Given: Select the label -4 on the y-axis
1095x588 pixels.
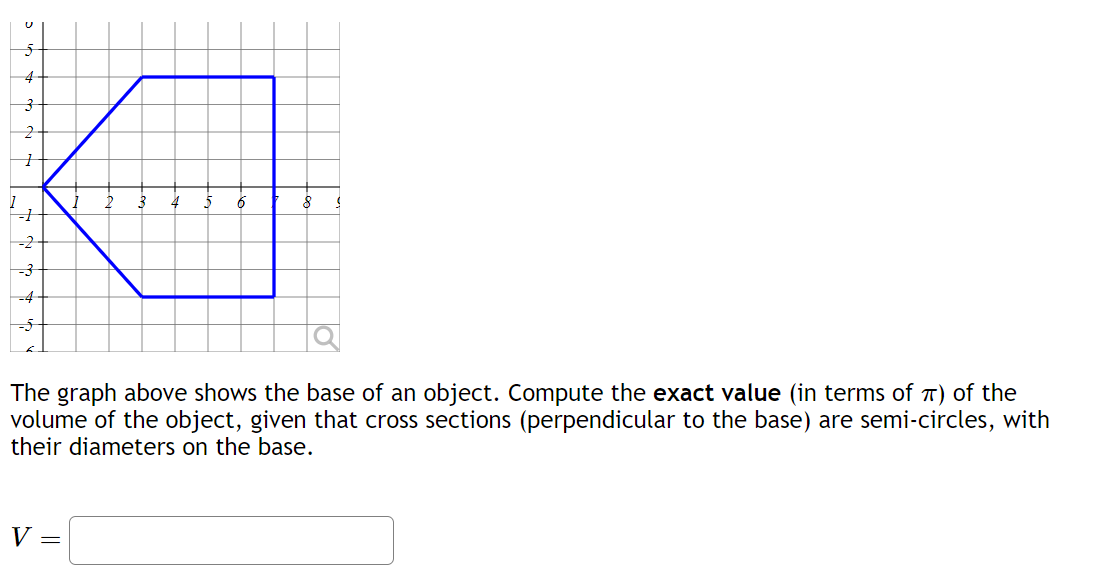Looking at the screenshot, I should pyautogui.click(x=28, y=295).
